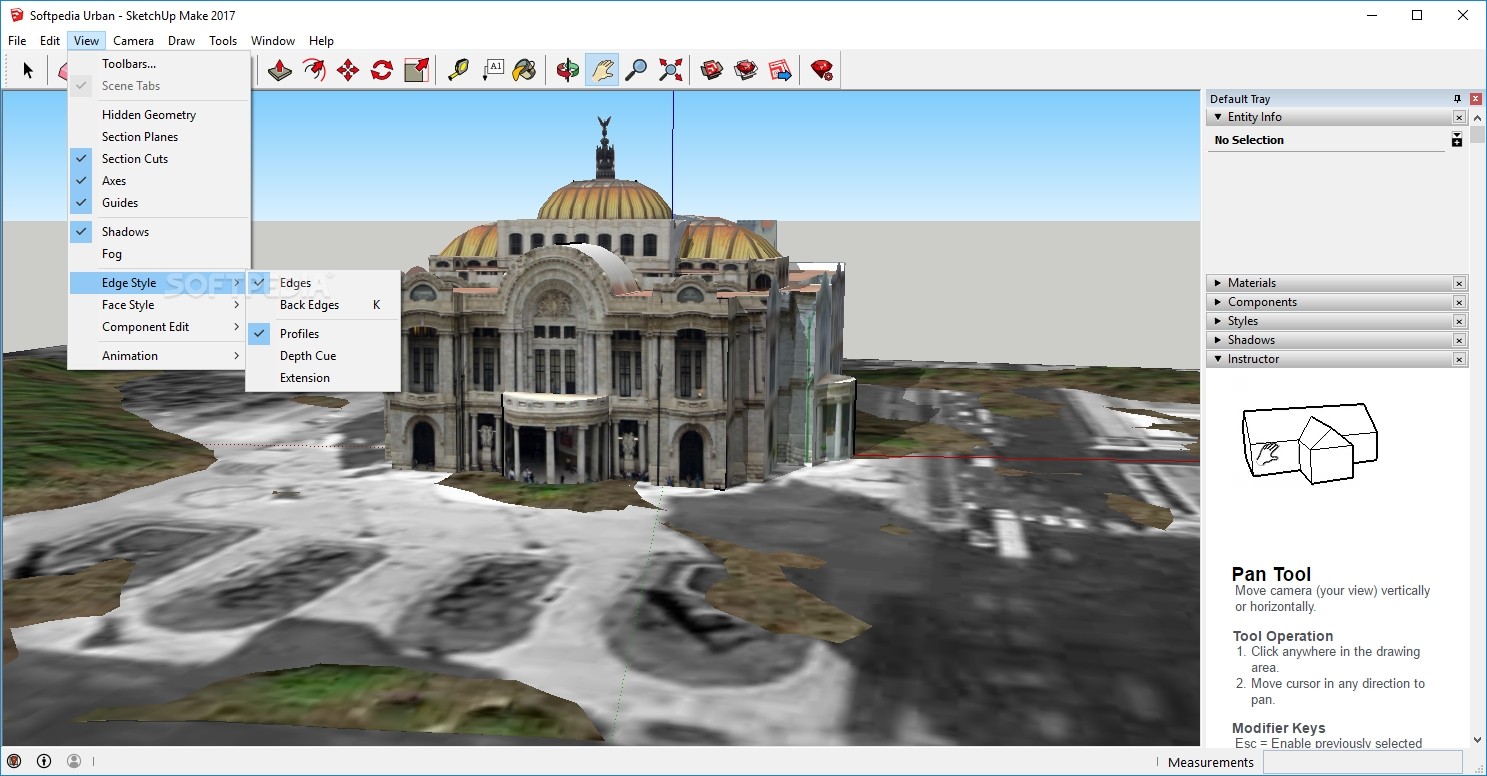The width and height of the screenshot is (1487, 776).
Task: Pin the Default Tray panel
Action: (1457, 99)
